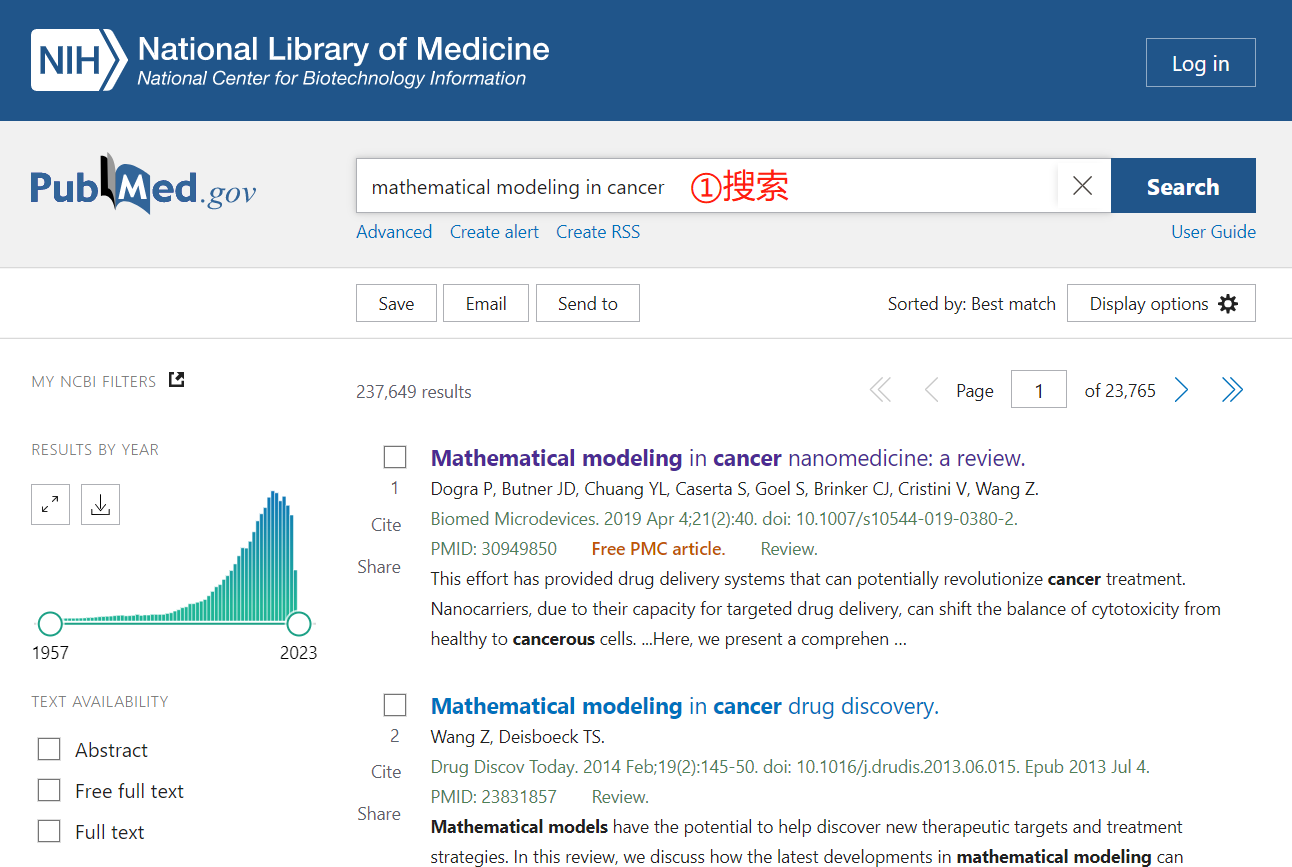Screen dimensions: 1292x867
Task: Open the Display options dropdown
Action: [1161, 304]
